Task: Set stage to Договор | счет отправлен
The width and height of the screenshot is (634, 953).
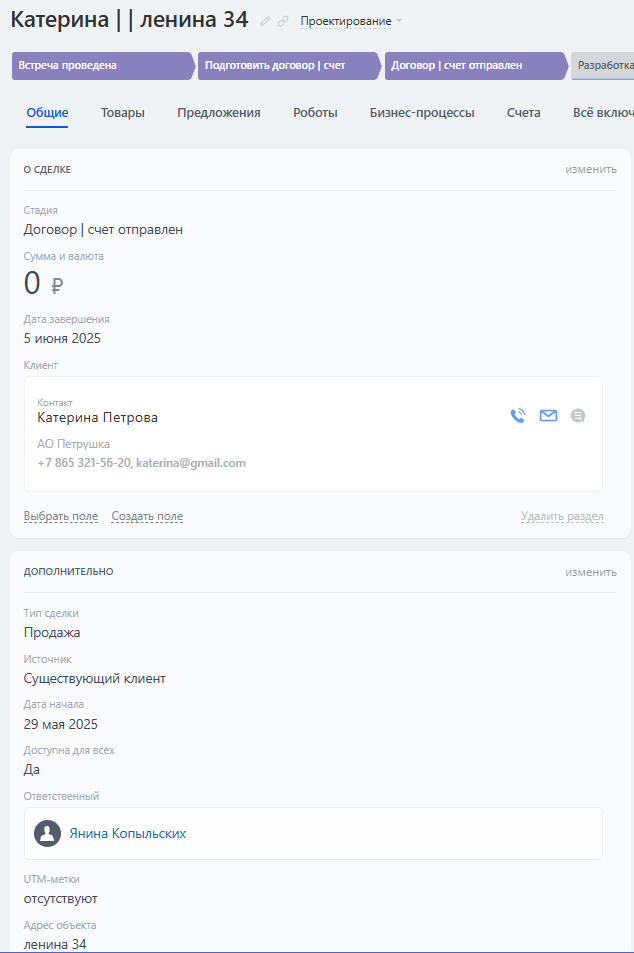Action: tap(472, 66)
